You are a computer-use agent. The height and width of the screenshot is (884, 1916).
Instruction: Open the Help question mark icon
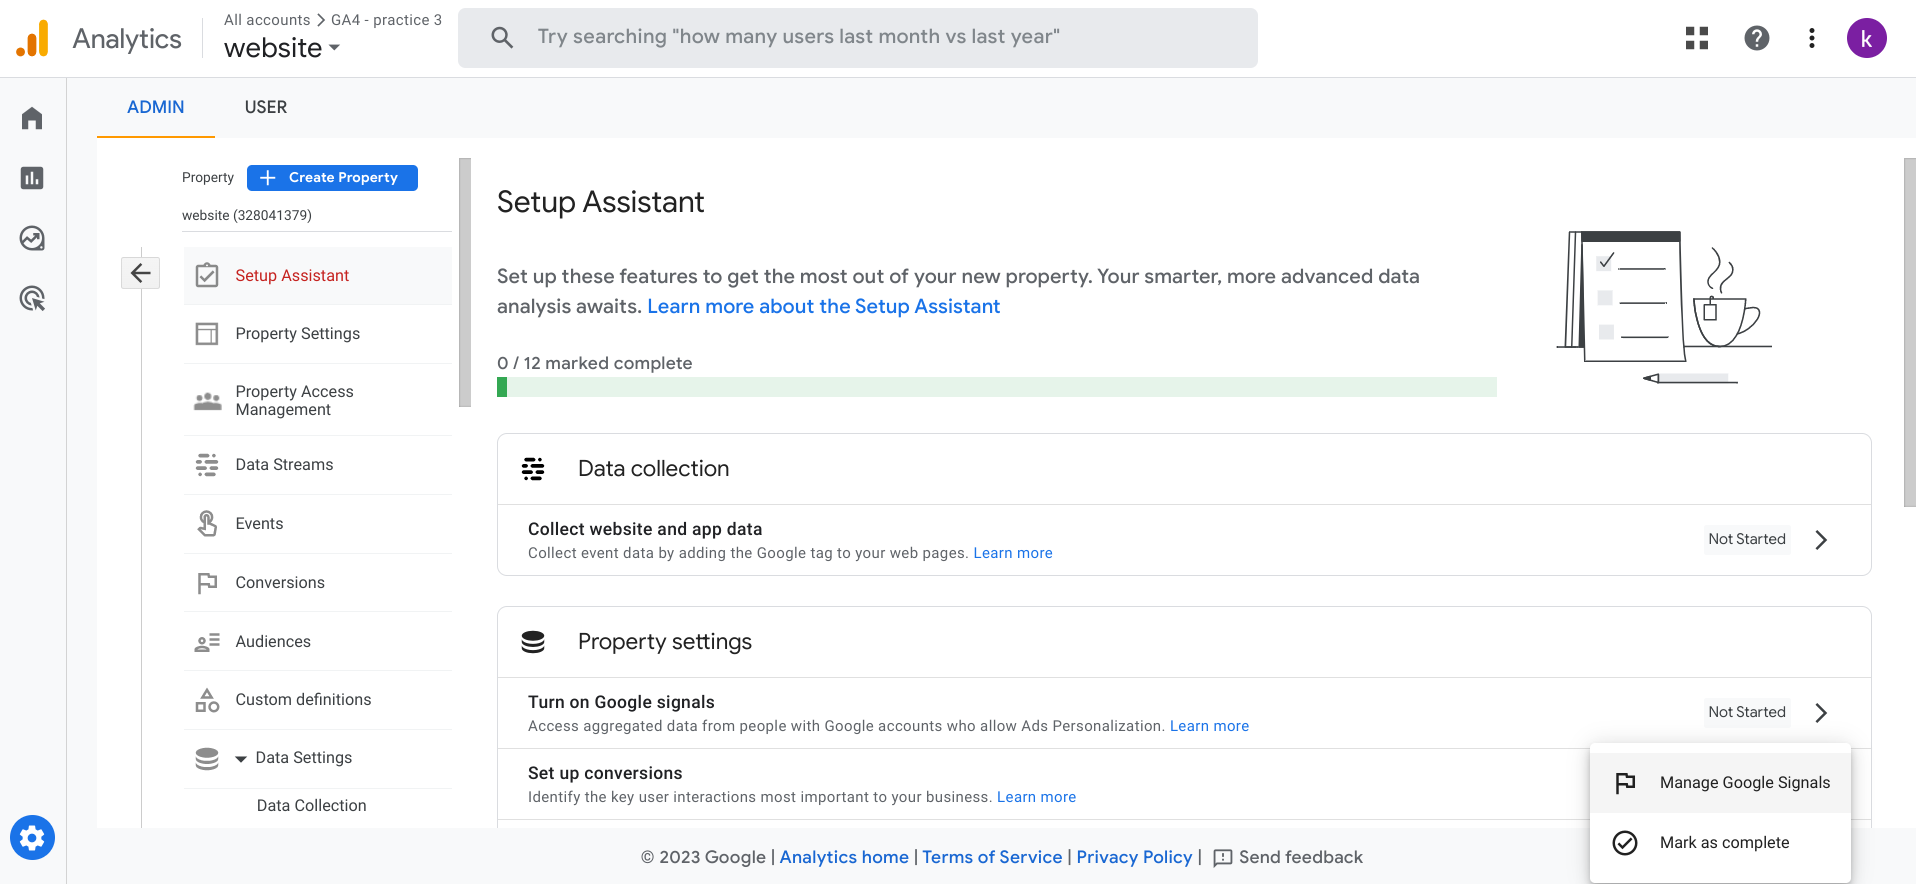point(1757,38)
